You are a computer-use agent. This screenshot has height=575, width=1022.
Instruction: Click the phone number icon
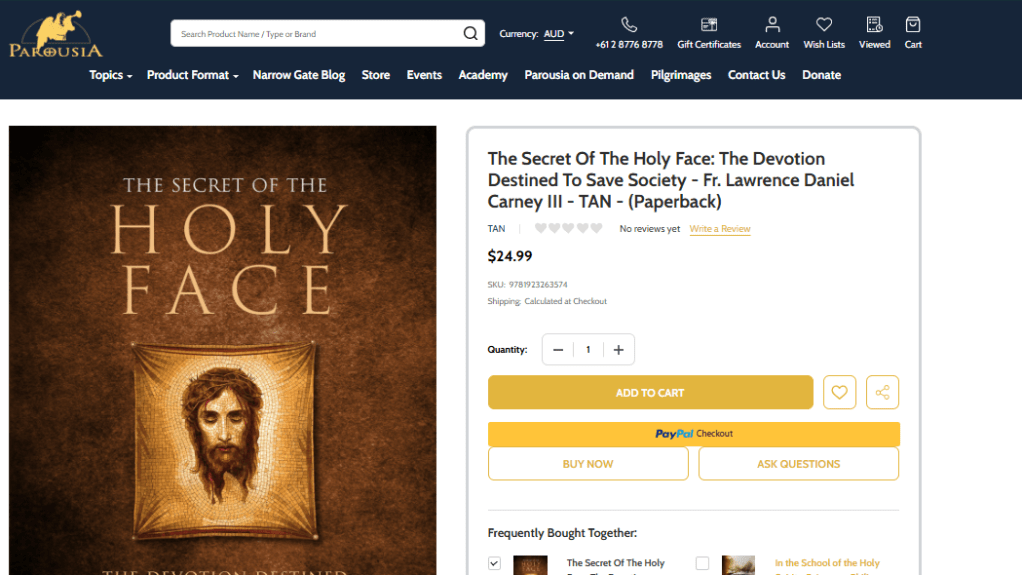pos(629,25)
